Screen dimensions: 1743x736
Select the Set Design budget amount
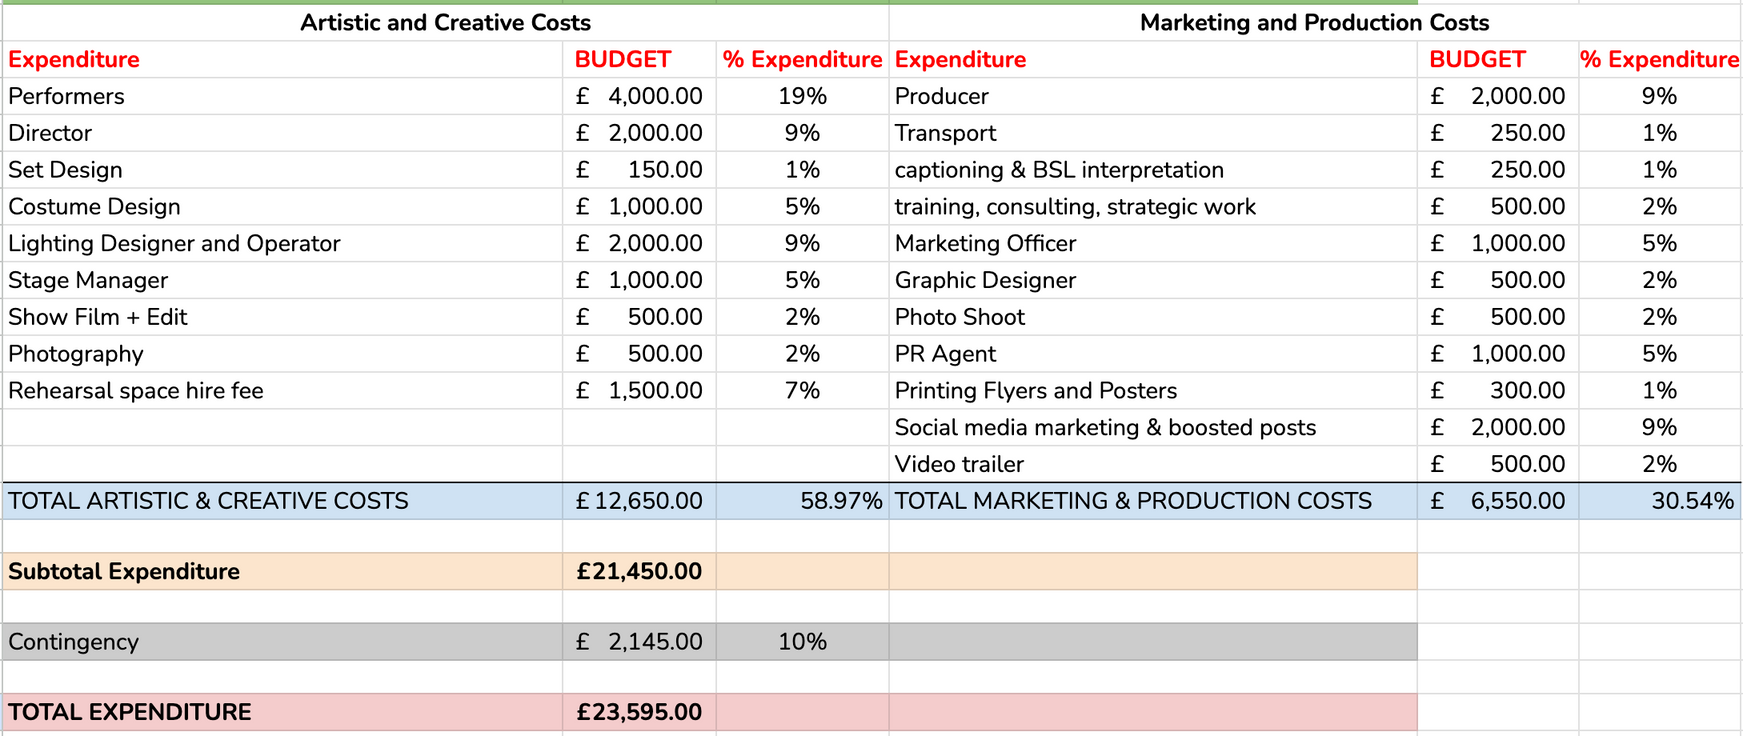pos(639,170)
